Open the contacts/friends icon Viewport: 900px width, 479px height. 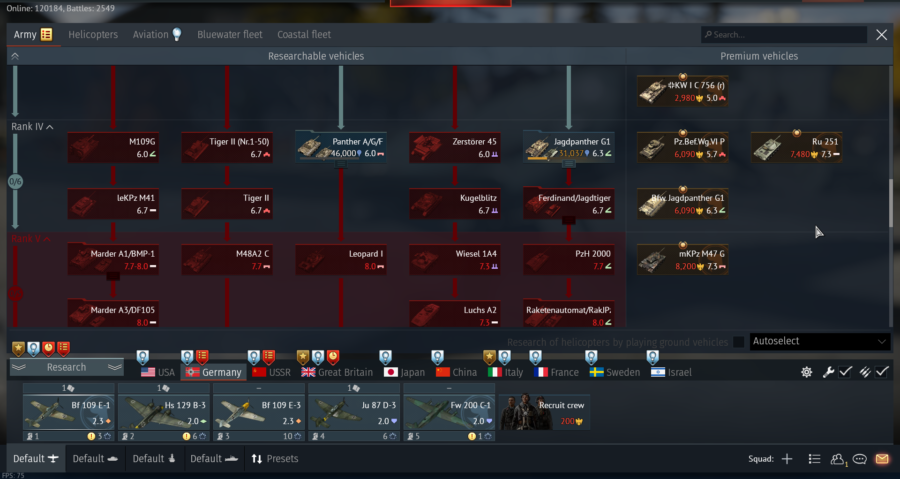tap(838, 459)
